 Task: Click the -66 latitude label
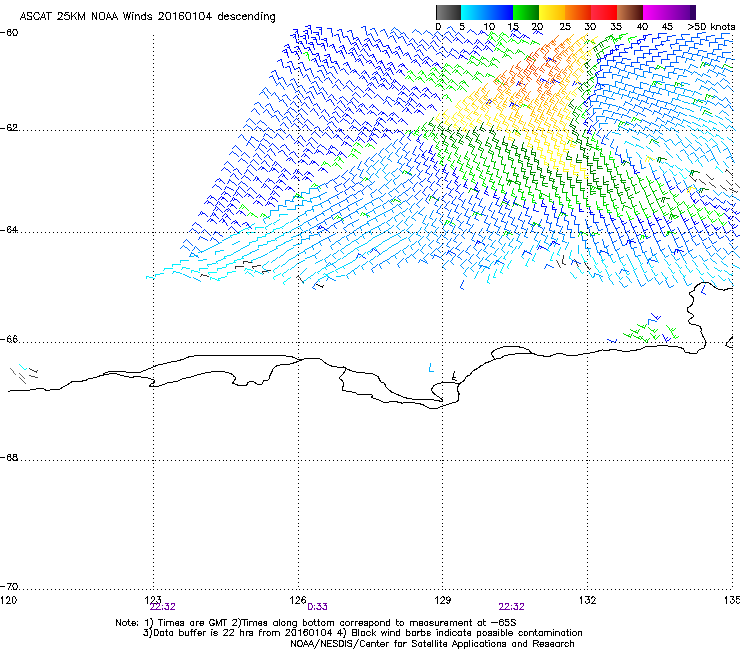(9, 339)
